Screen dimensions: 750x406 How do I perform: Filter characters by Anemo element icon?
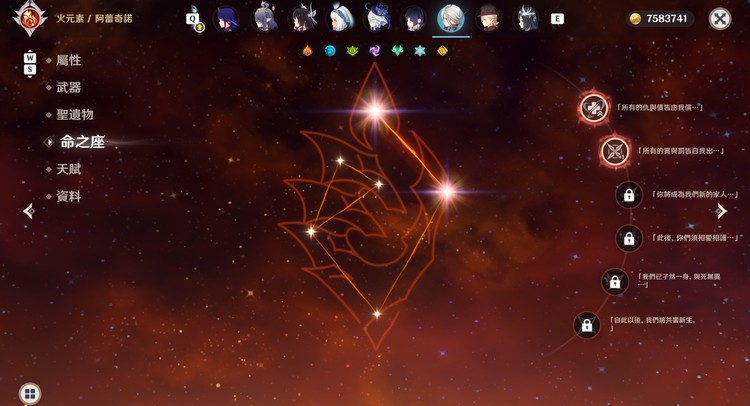pyautogui.click(x=397, y=50)
